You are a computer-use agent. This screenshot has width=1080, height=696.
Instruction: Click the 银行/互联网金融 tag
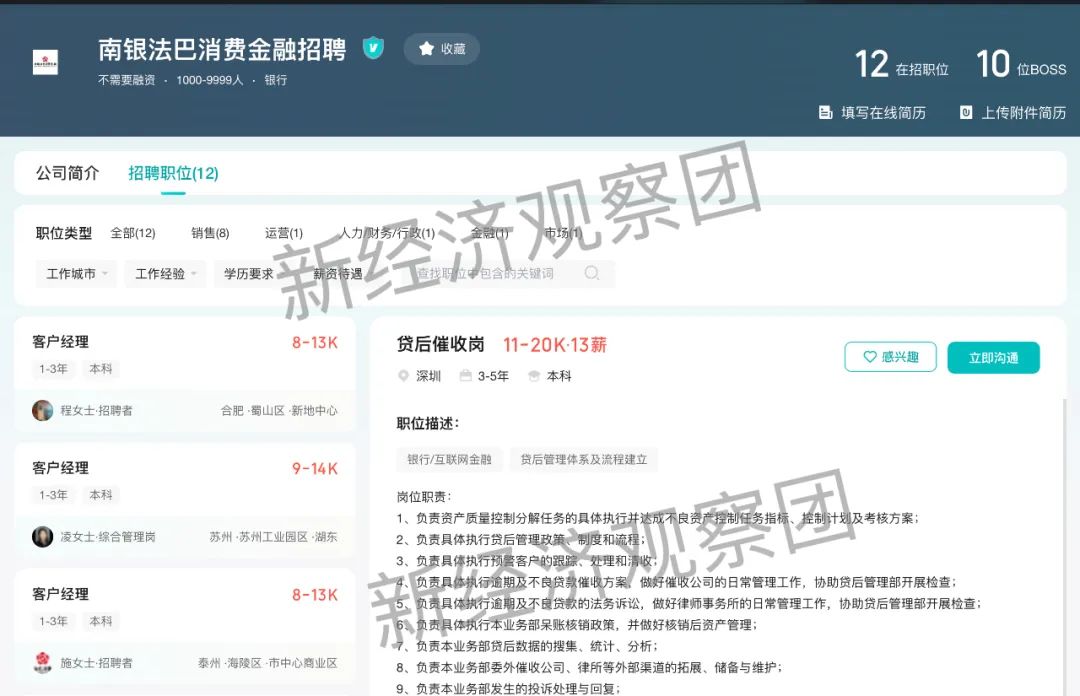tap(449, 460)
